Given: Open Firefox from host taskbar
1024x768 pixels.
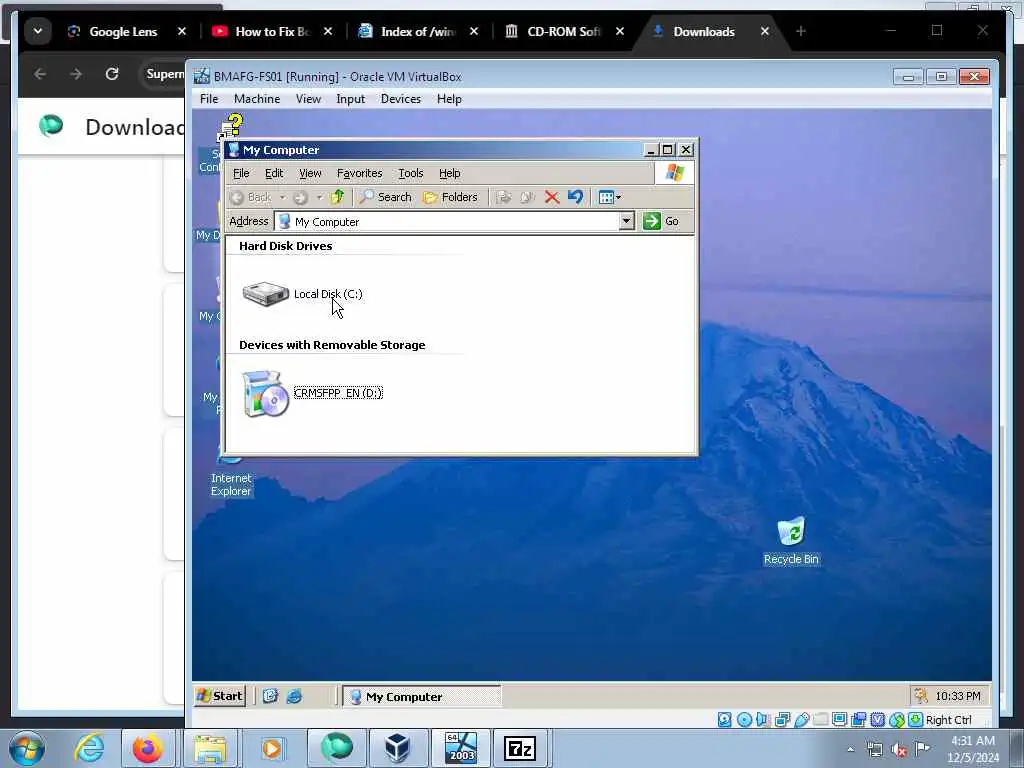Looking at the screenshot, I should (x=148, y=748).
